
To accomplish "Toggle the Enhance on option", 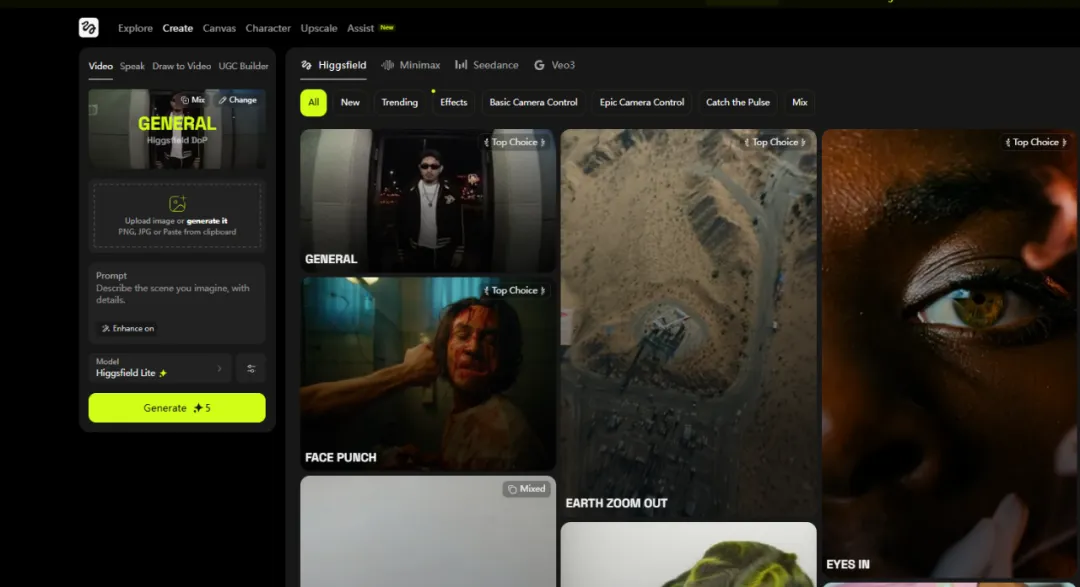I will point(127,328).
